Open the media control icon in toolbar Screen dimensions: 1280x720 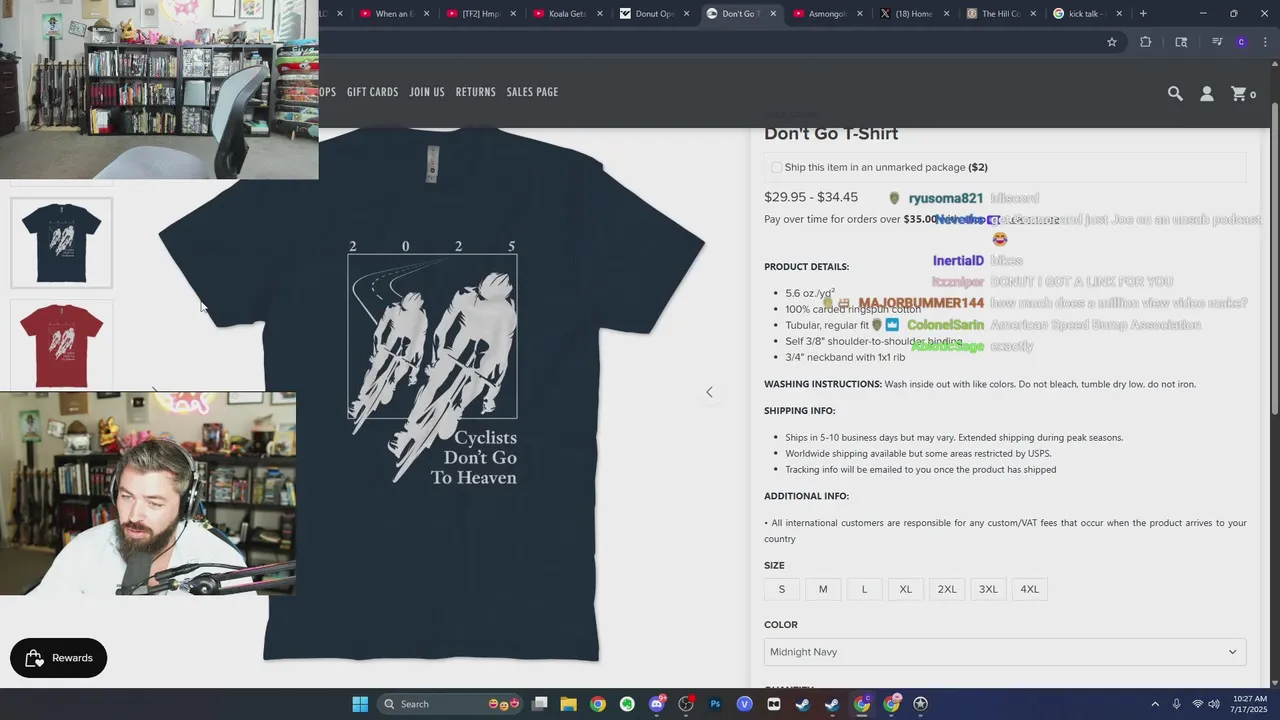[x=1217, y=42]
